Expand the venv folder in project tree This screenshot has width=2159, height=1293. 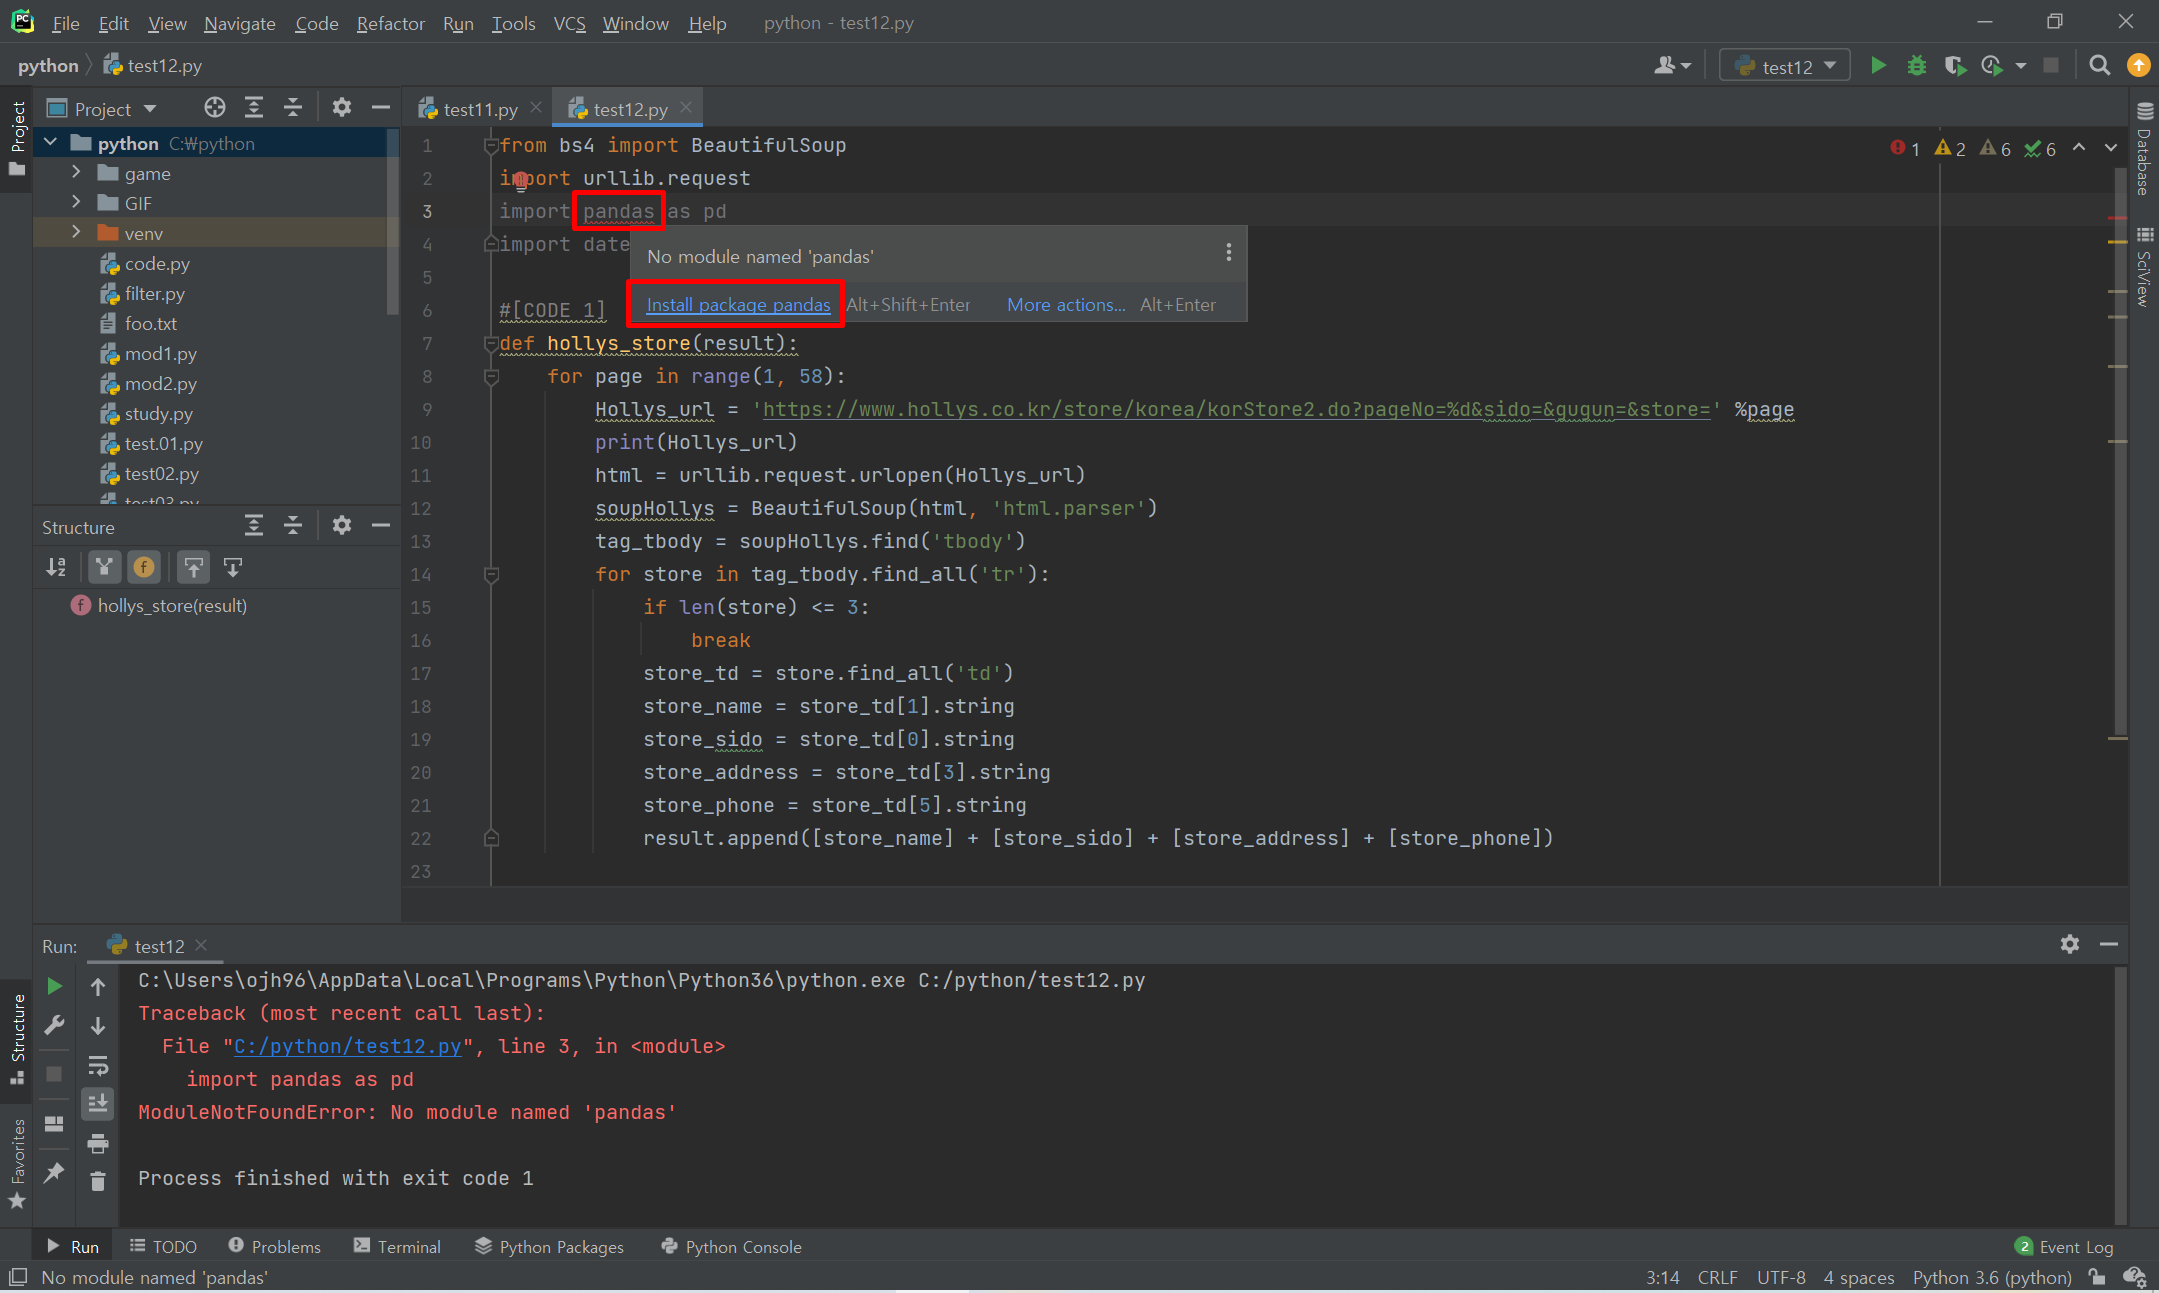76,233
